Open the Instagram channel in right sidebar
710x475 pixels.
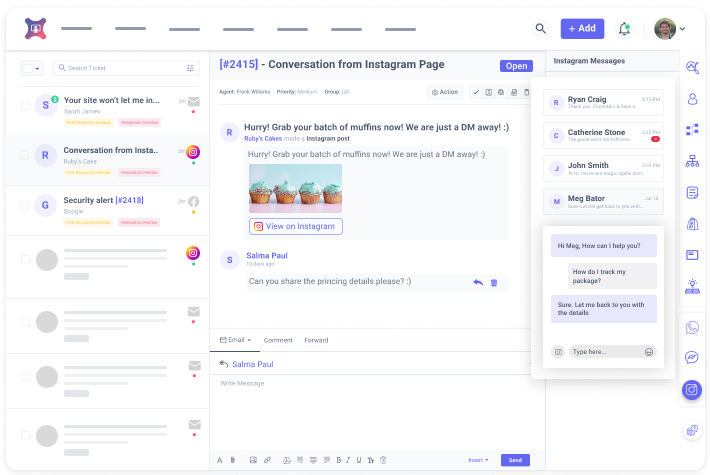[x=692, y=390]
